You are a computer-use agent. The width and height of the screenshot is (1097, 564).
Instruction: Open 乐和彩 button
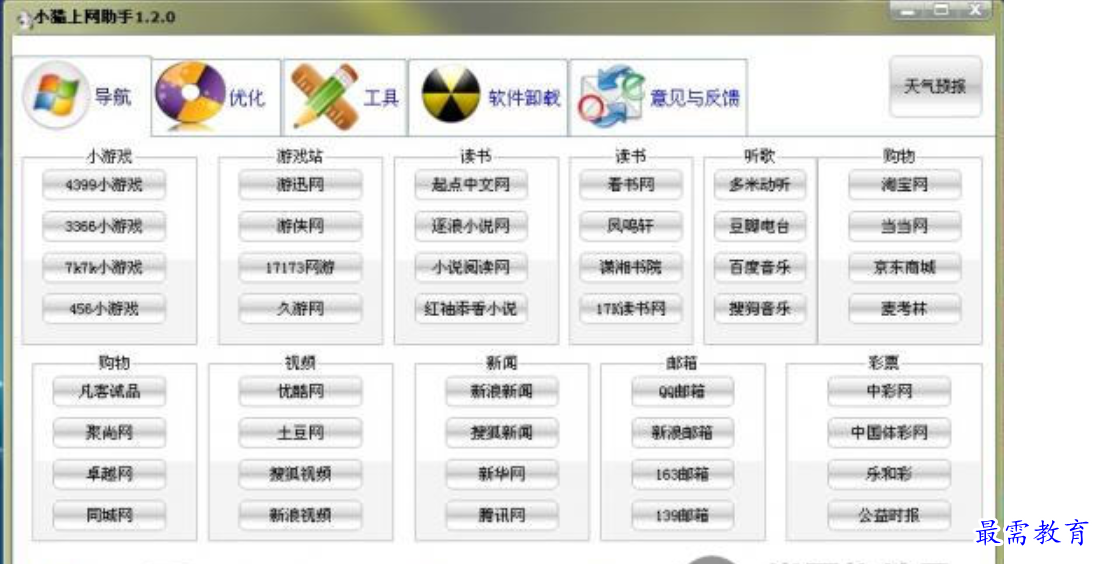pyautogui.click(x=889, y=474)
